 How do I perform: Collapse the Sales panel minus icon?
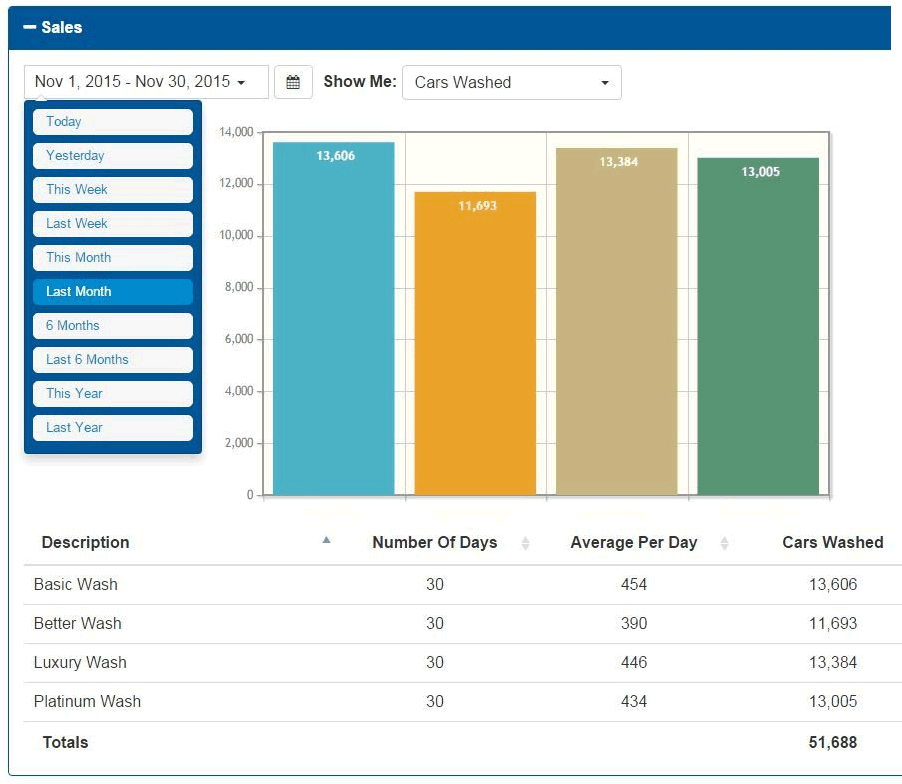29,28
